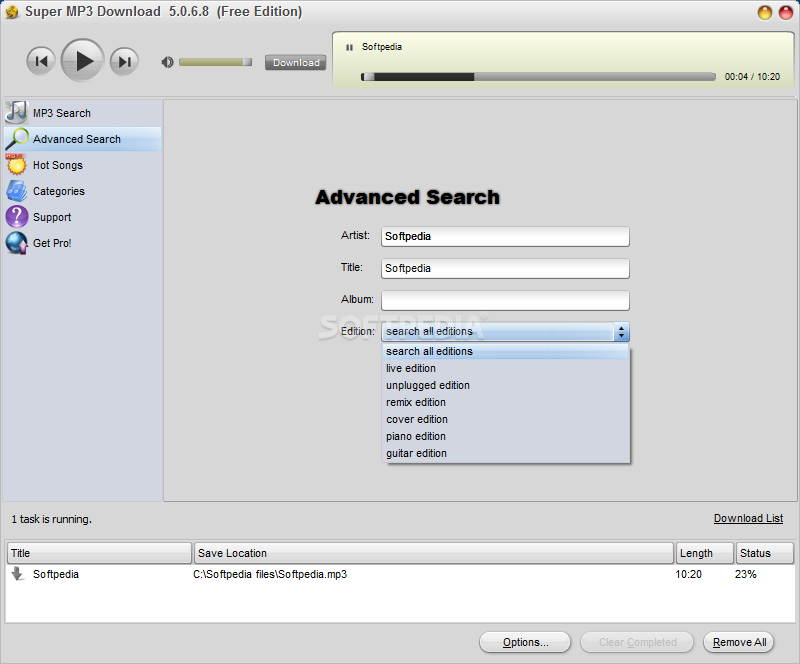
Task: Click the Download button near volume
Action: point(296,63)
